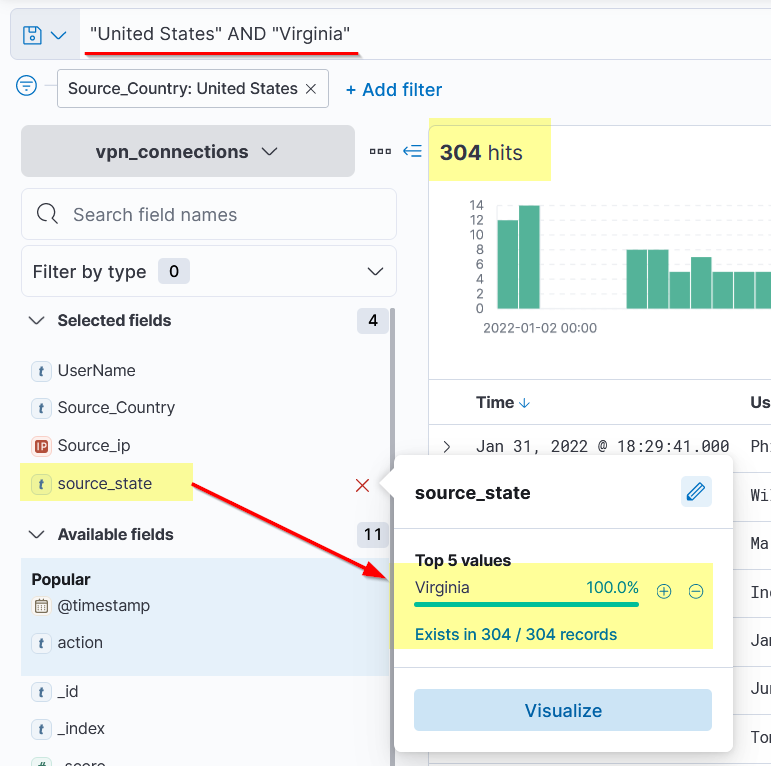Select the UserName field in list

tap(96, 371)
